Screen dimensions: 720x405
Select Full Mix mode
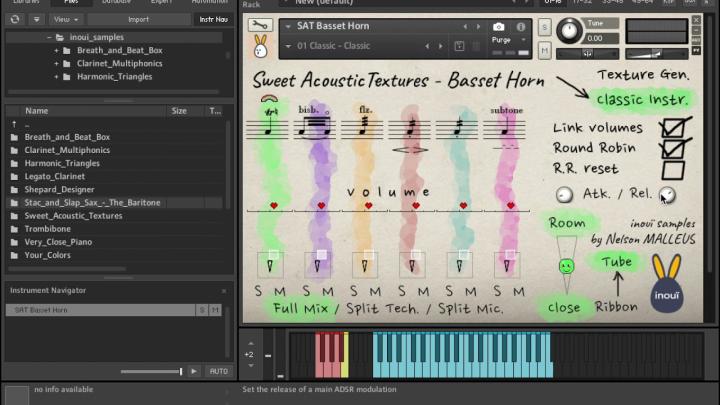point(300,308)
